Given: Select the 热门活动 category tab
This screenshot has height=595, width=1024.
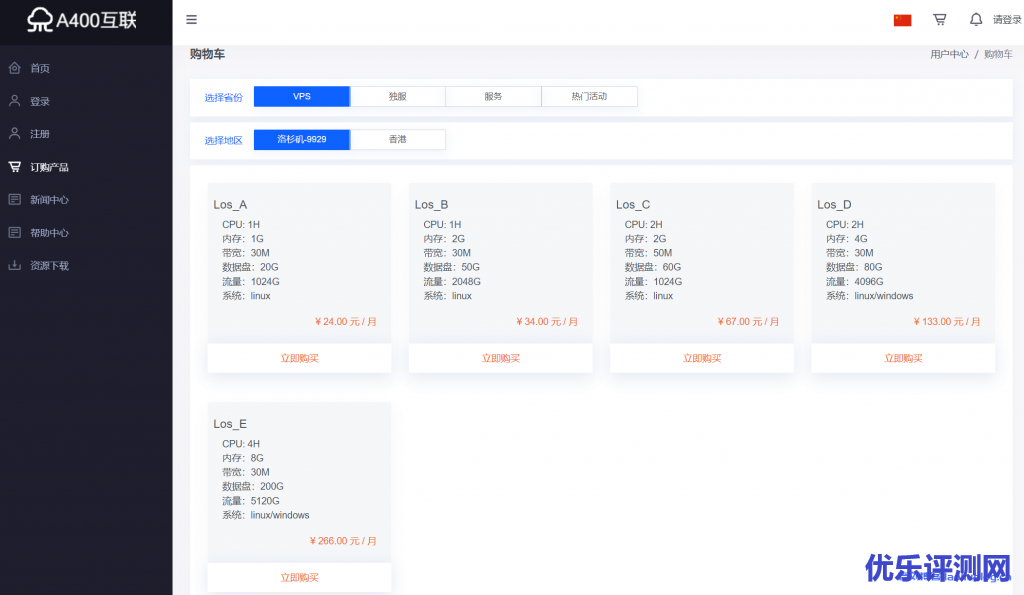Looking at the screenshot, I should click(589, 97).
